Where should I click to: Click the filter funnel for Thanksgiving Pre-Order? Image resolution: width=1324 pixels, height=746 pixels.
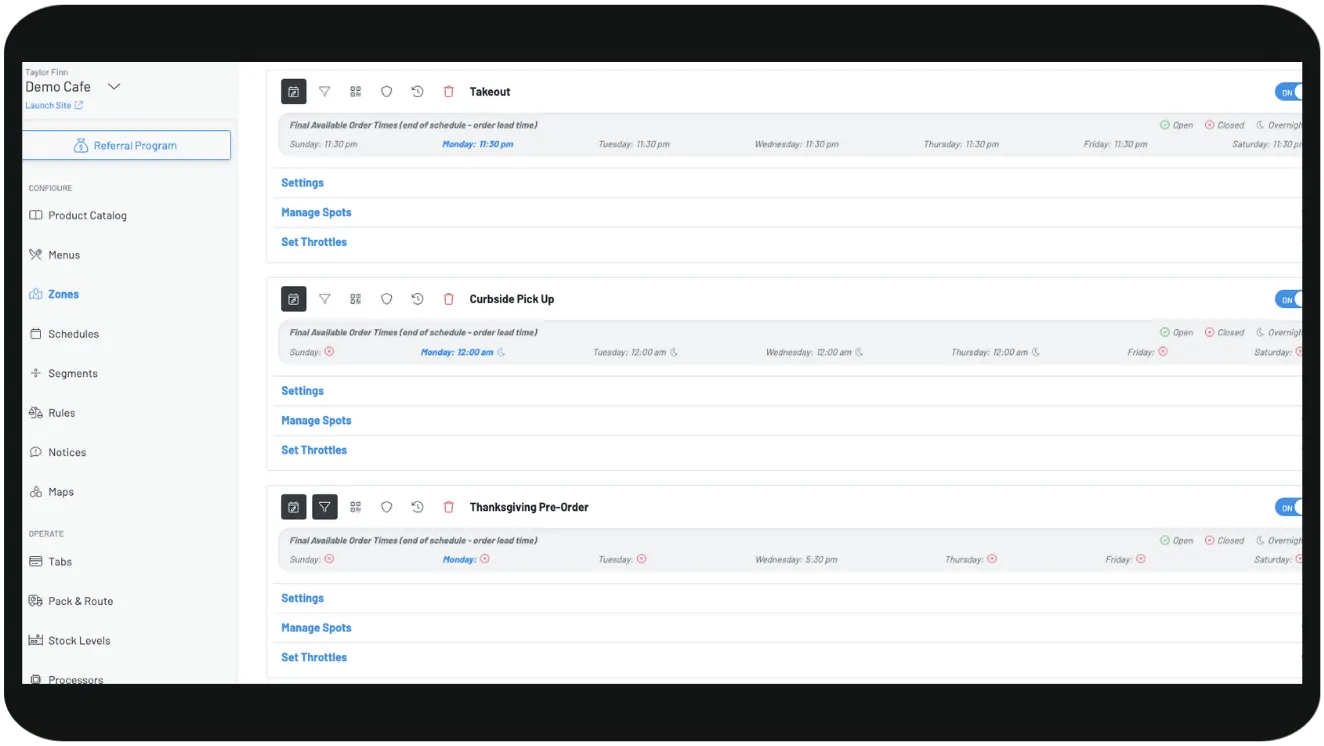(325, 507)
